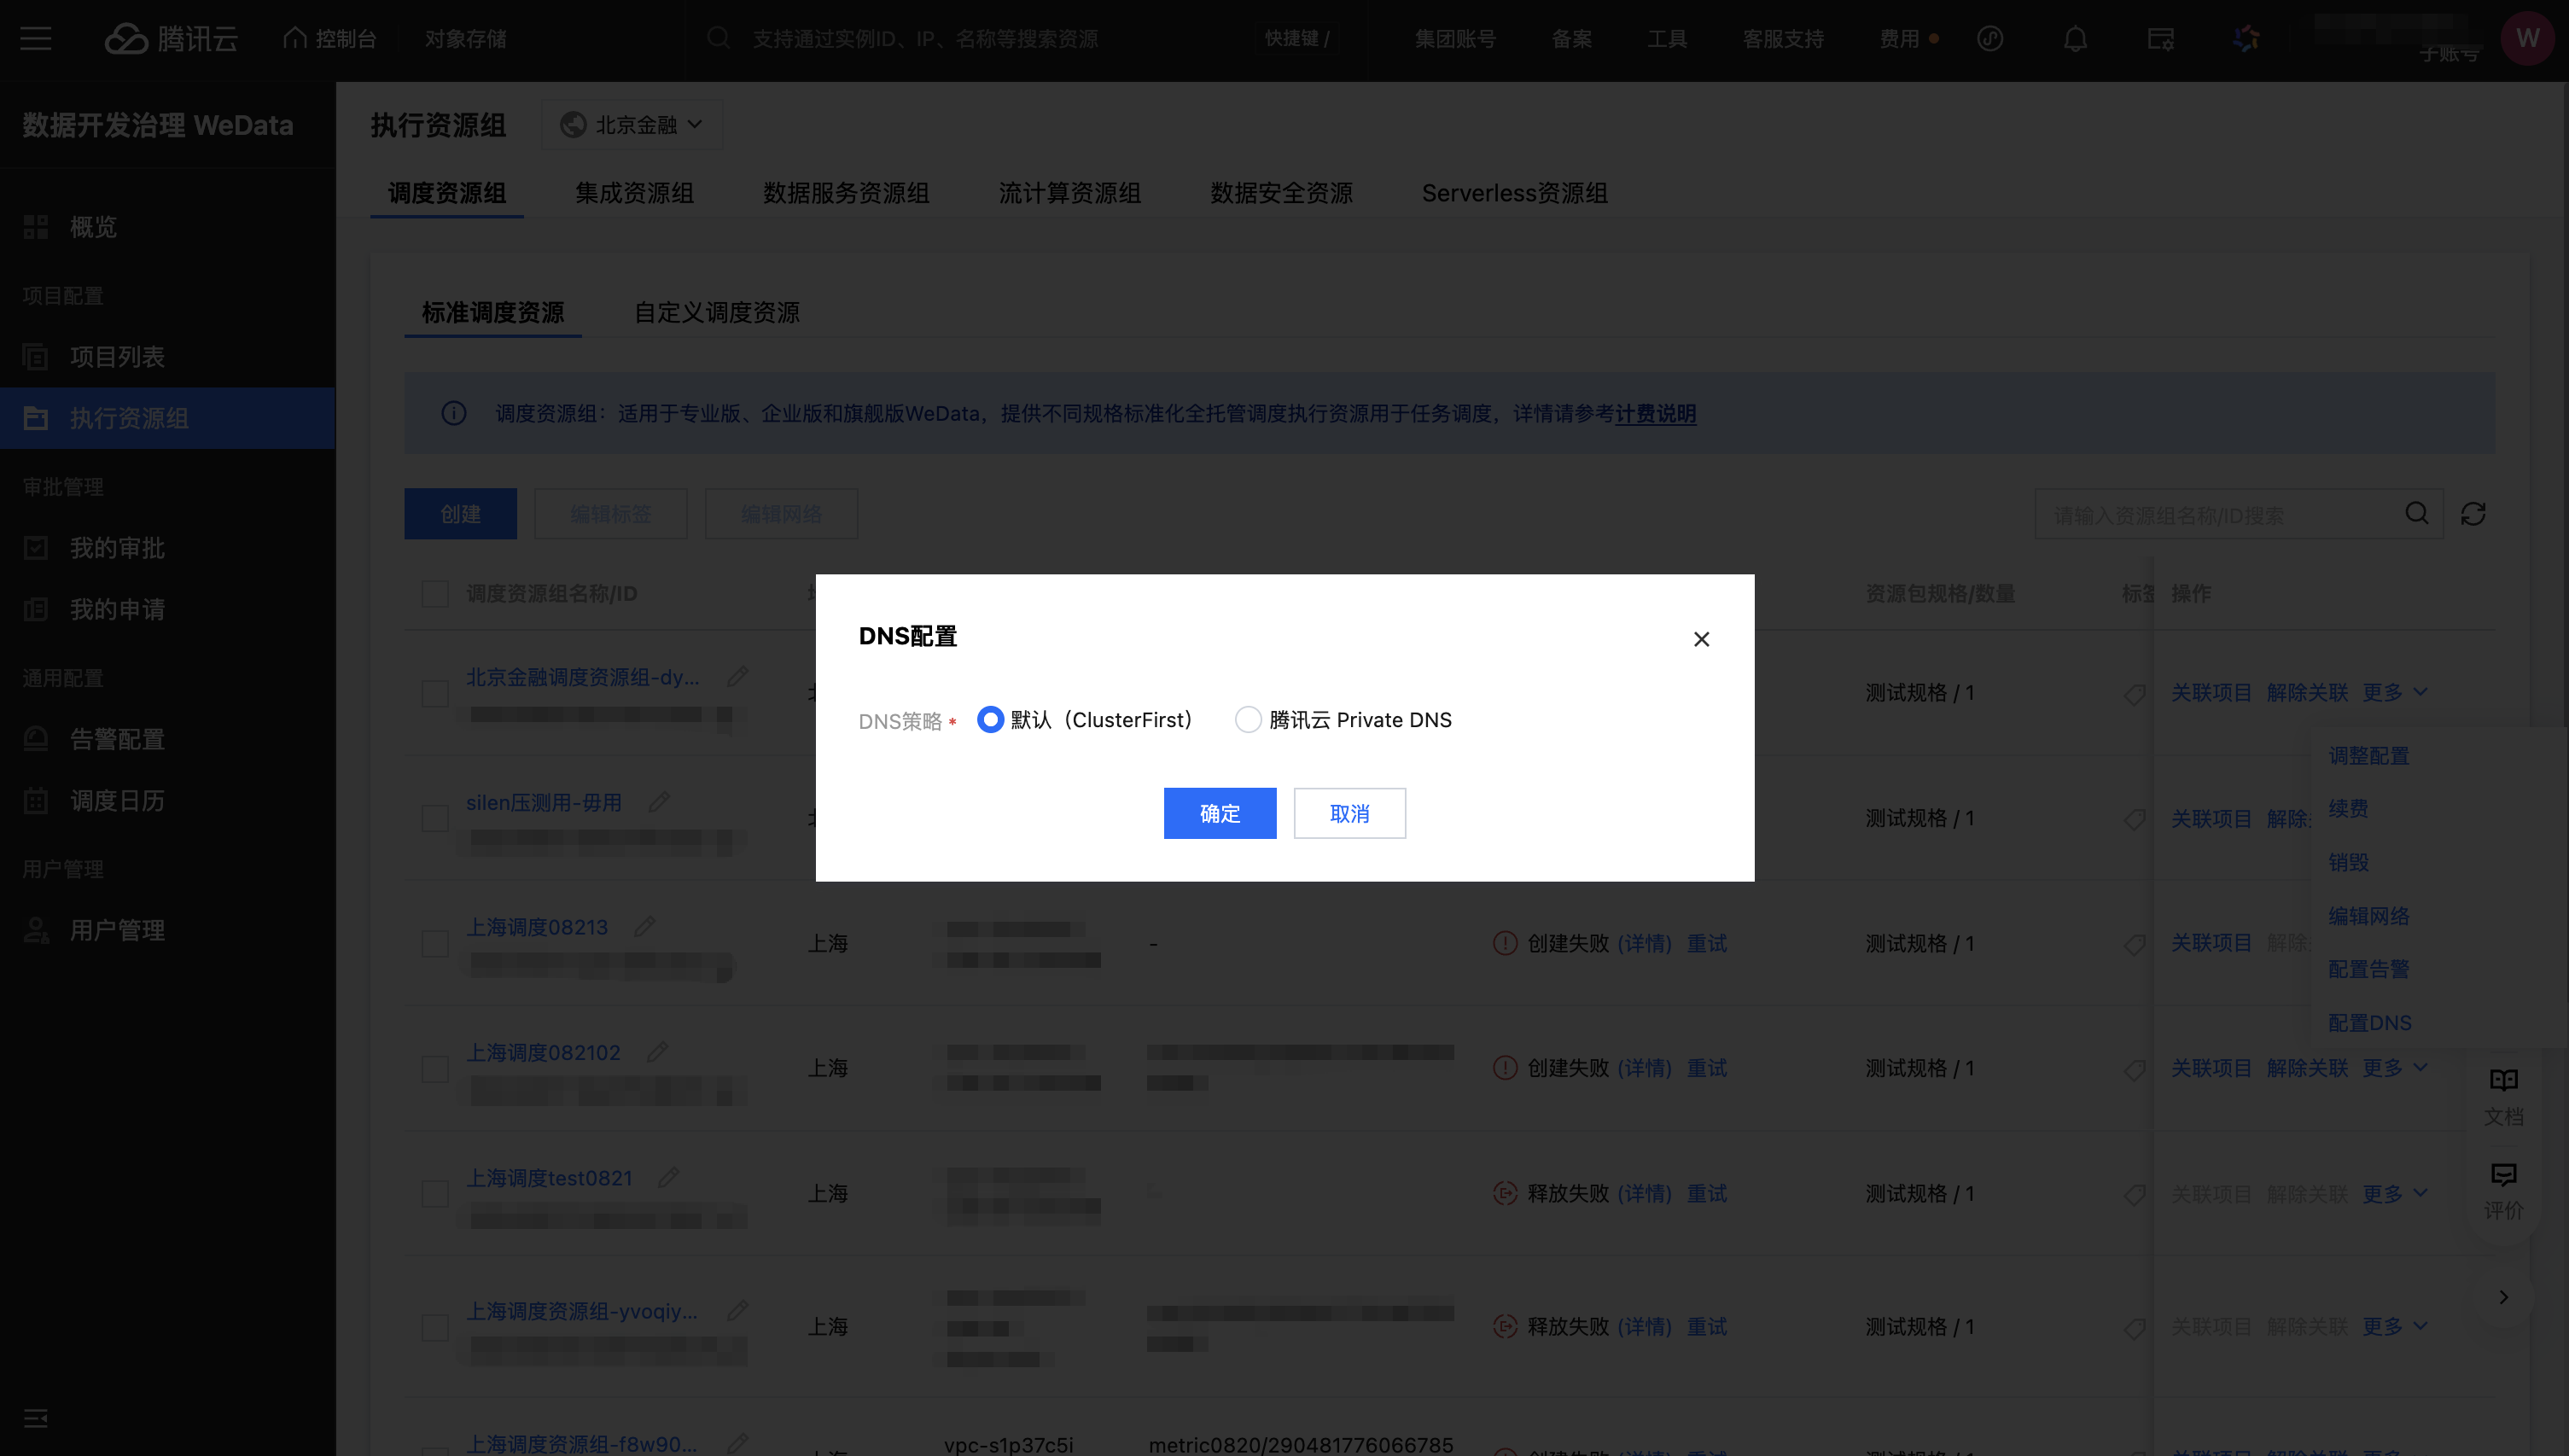Check the box for silen压测用-毋用 row
The height and width of the screenshot is (1456, 2569).
click(x=435, y=818)
